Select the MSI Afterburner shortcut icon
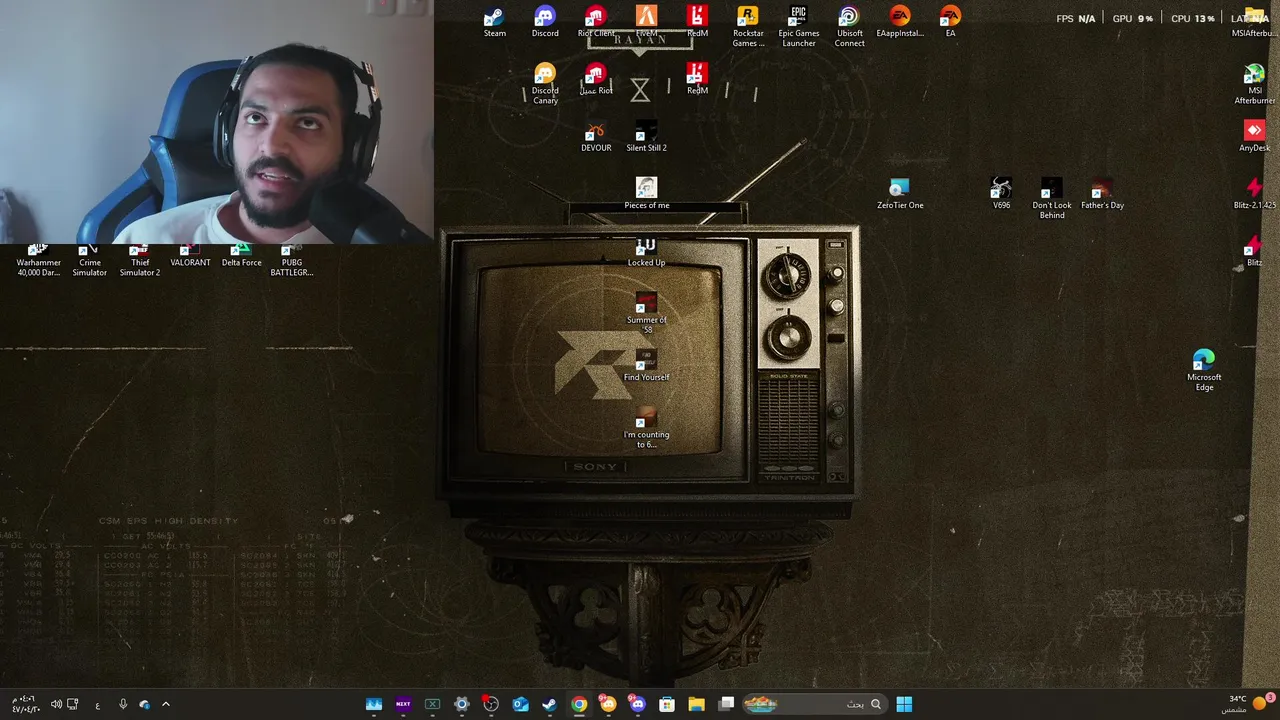 point(1254,84)
